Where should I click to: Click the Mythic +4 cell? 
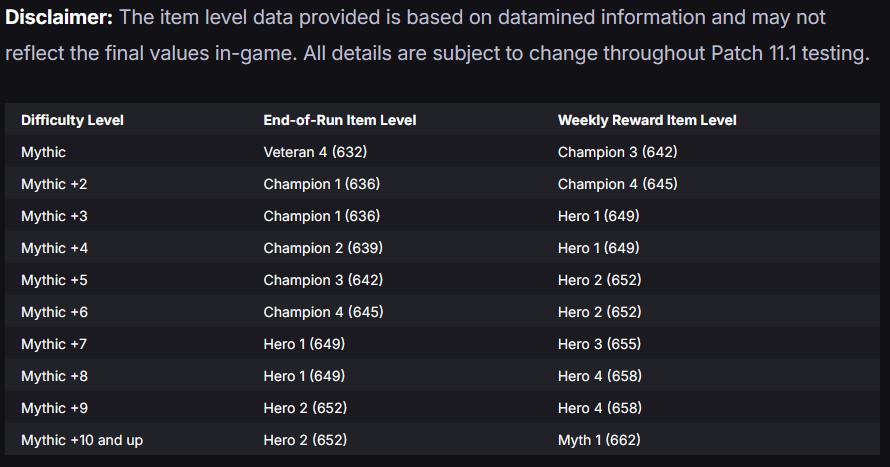click(x=54, y=249)
